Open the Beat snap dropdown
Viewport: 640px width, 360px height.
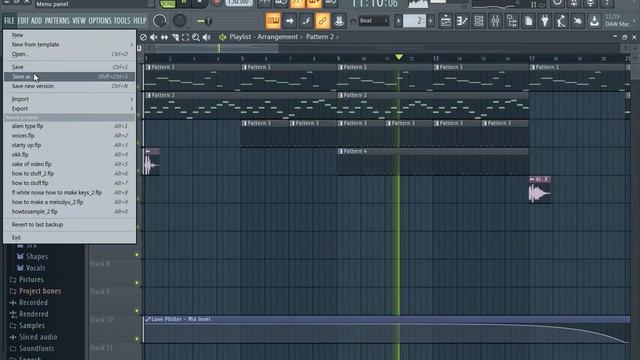[373, 21]
